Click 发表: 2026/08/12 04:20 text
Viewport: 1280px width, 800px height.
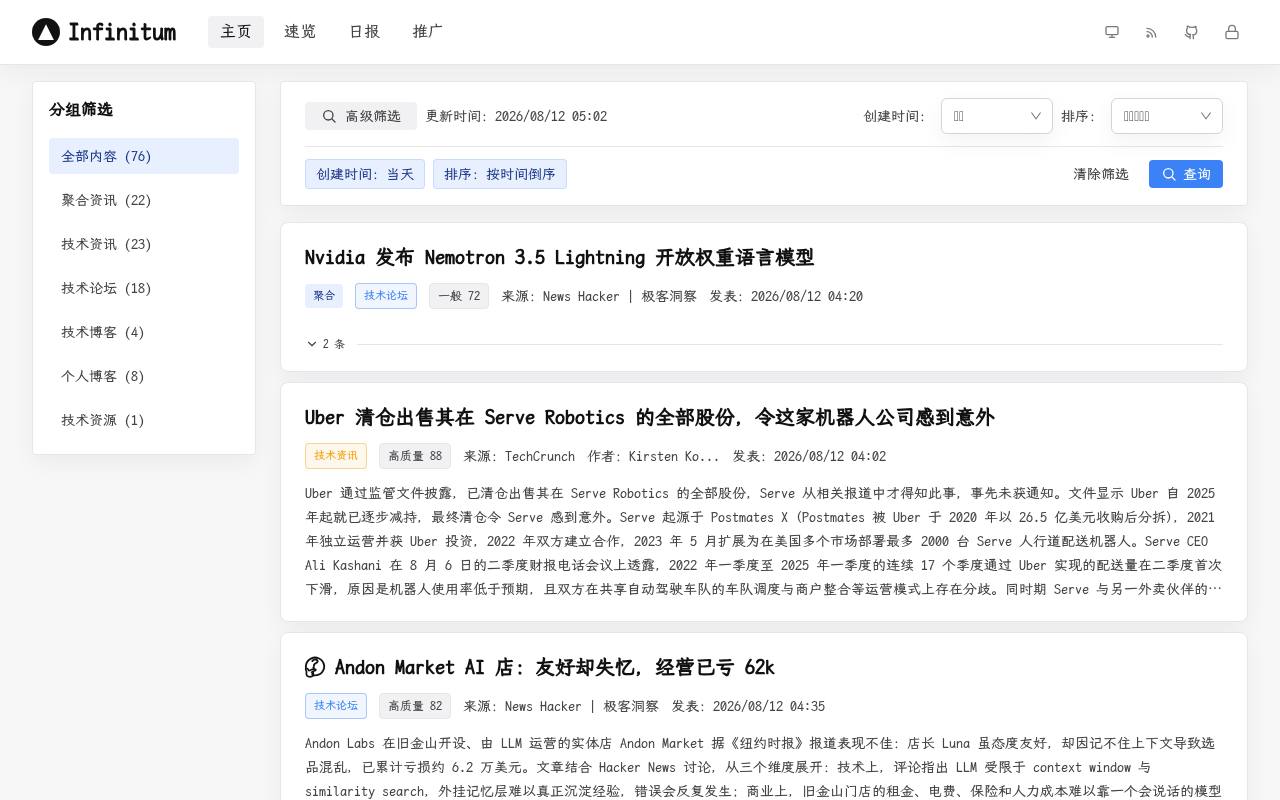point(786,296)
